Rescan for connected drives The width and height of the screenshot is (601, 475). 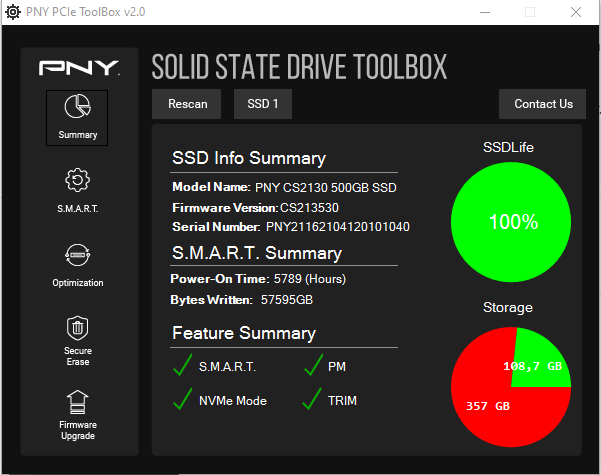[187, 104]
